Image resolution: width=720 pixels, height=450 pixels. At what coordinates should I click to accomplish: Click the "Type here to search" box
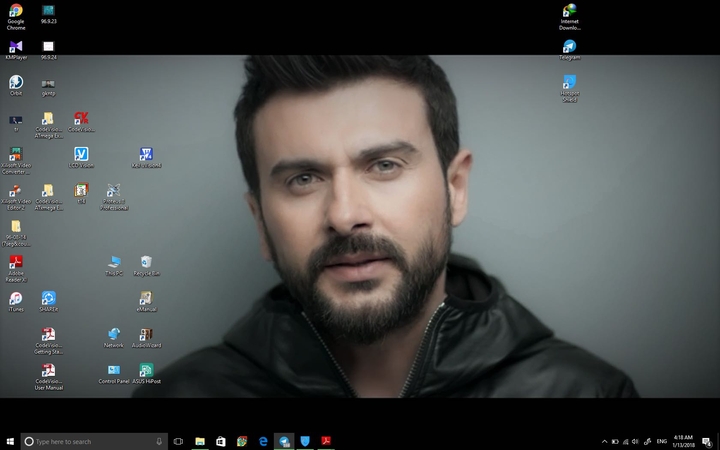[94, 441]
